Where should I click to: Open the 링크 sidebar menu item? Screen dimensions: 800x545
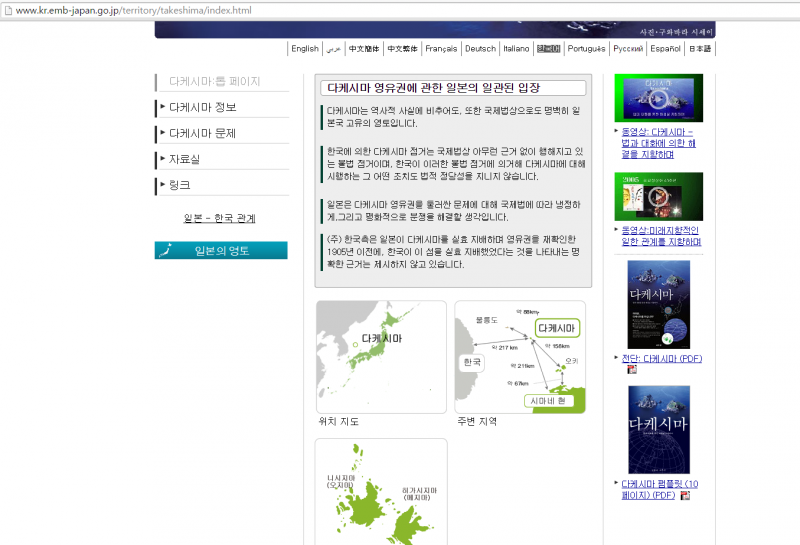click(x=179, y=185)
